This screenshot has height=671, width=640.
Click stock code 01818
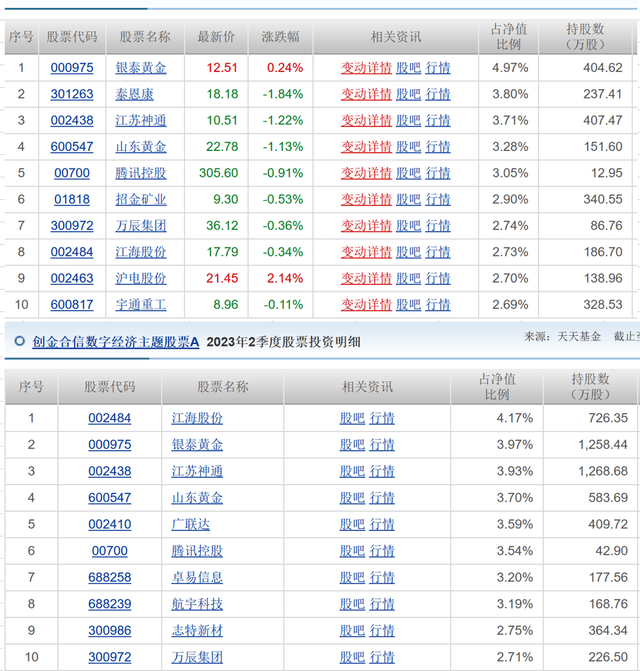[x=72, y=199]
